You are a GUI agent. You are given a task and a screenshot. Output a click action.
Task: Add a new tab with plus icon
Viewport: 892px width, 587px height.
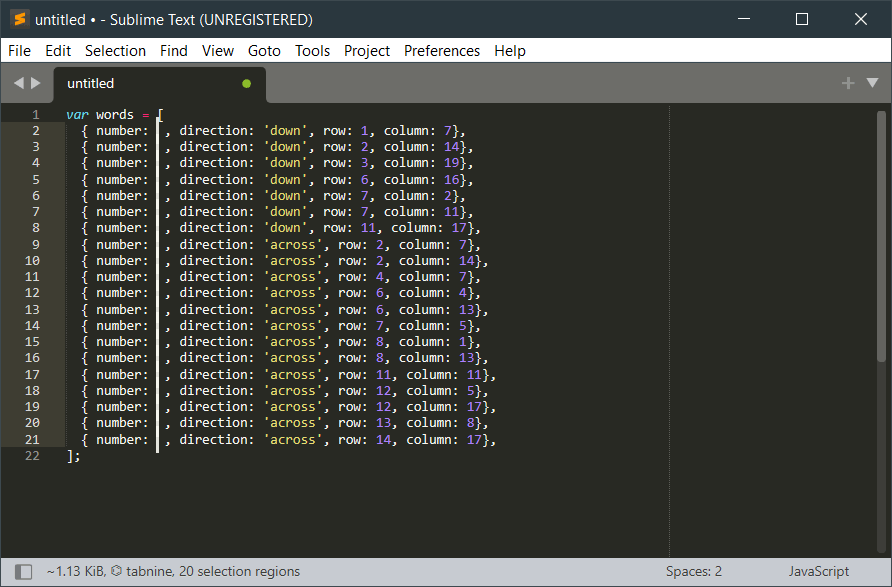click(848, 83)
